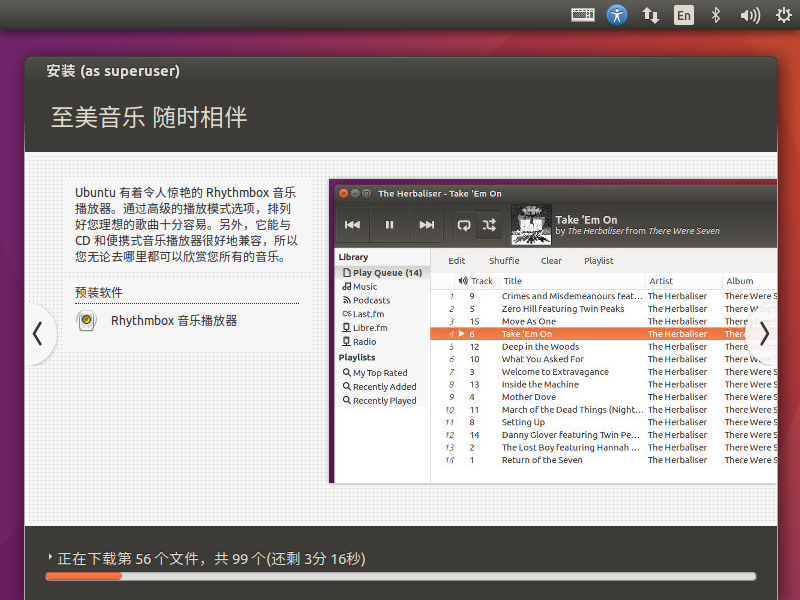Select the track 'Setting Up'
Image resolution: width=800 pixels, height=600 pixels.
point(604,422)
